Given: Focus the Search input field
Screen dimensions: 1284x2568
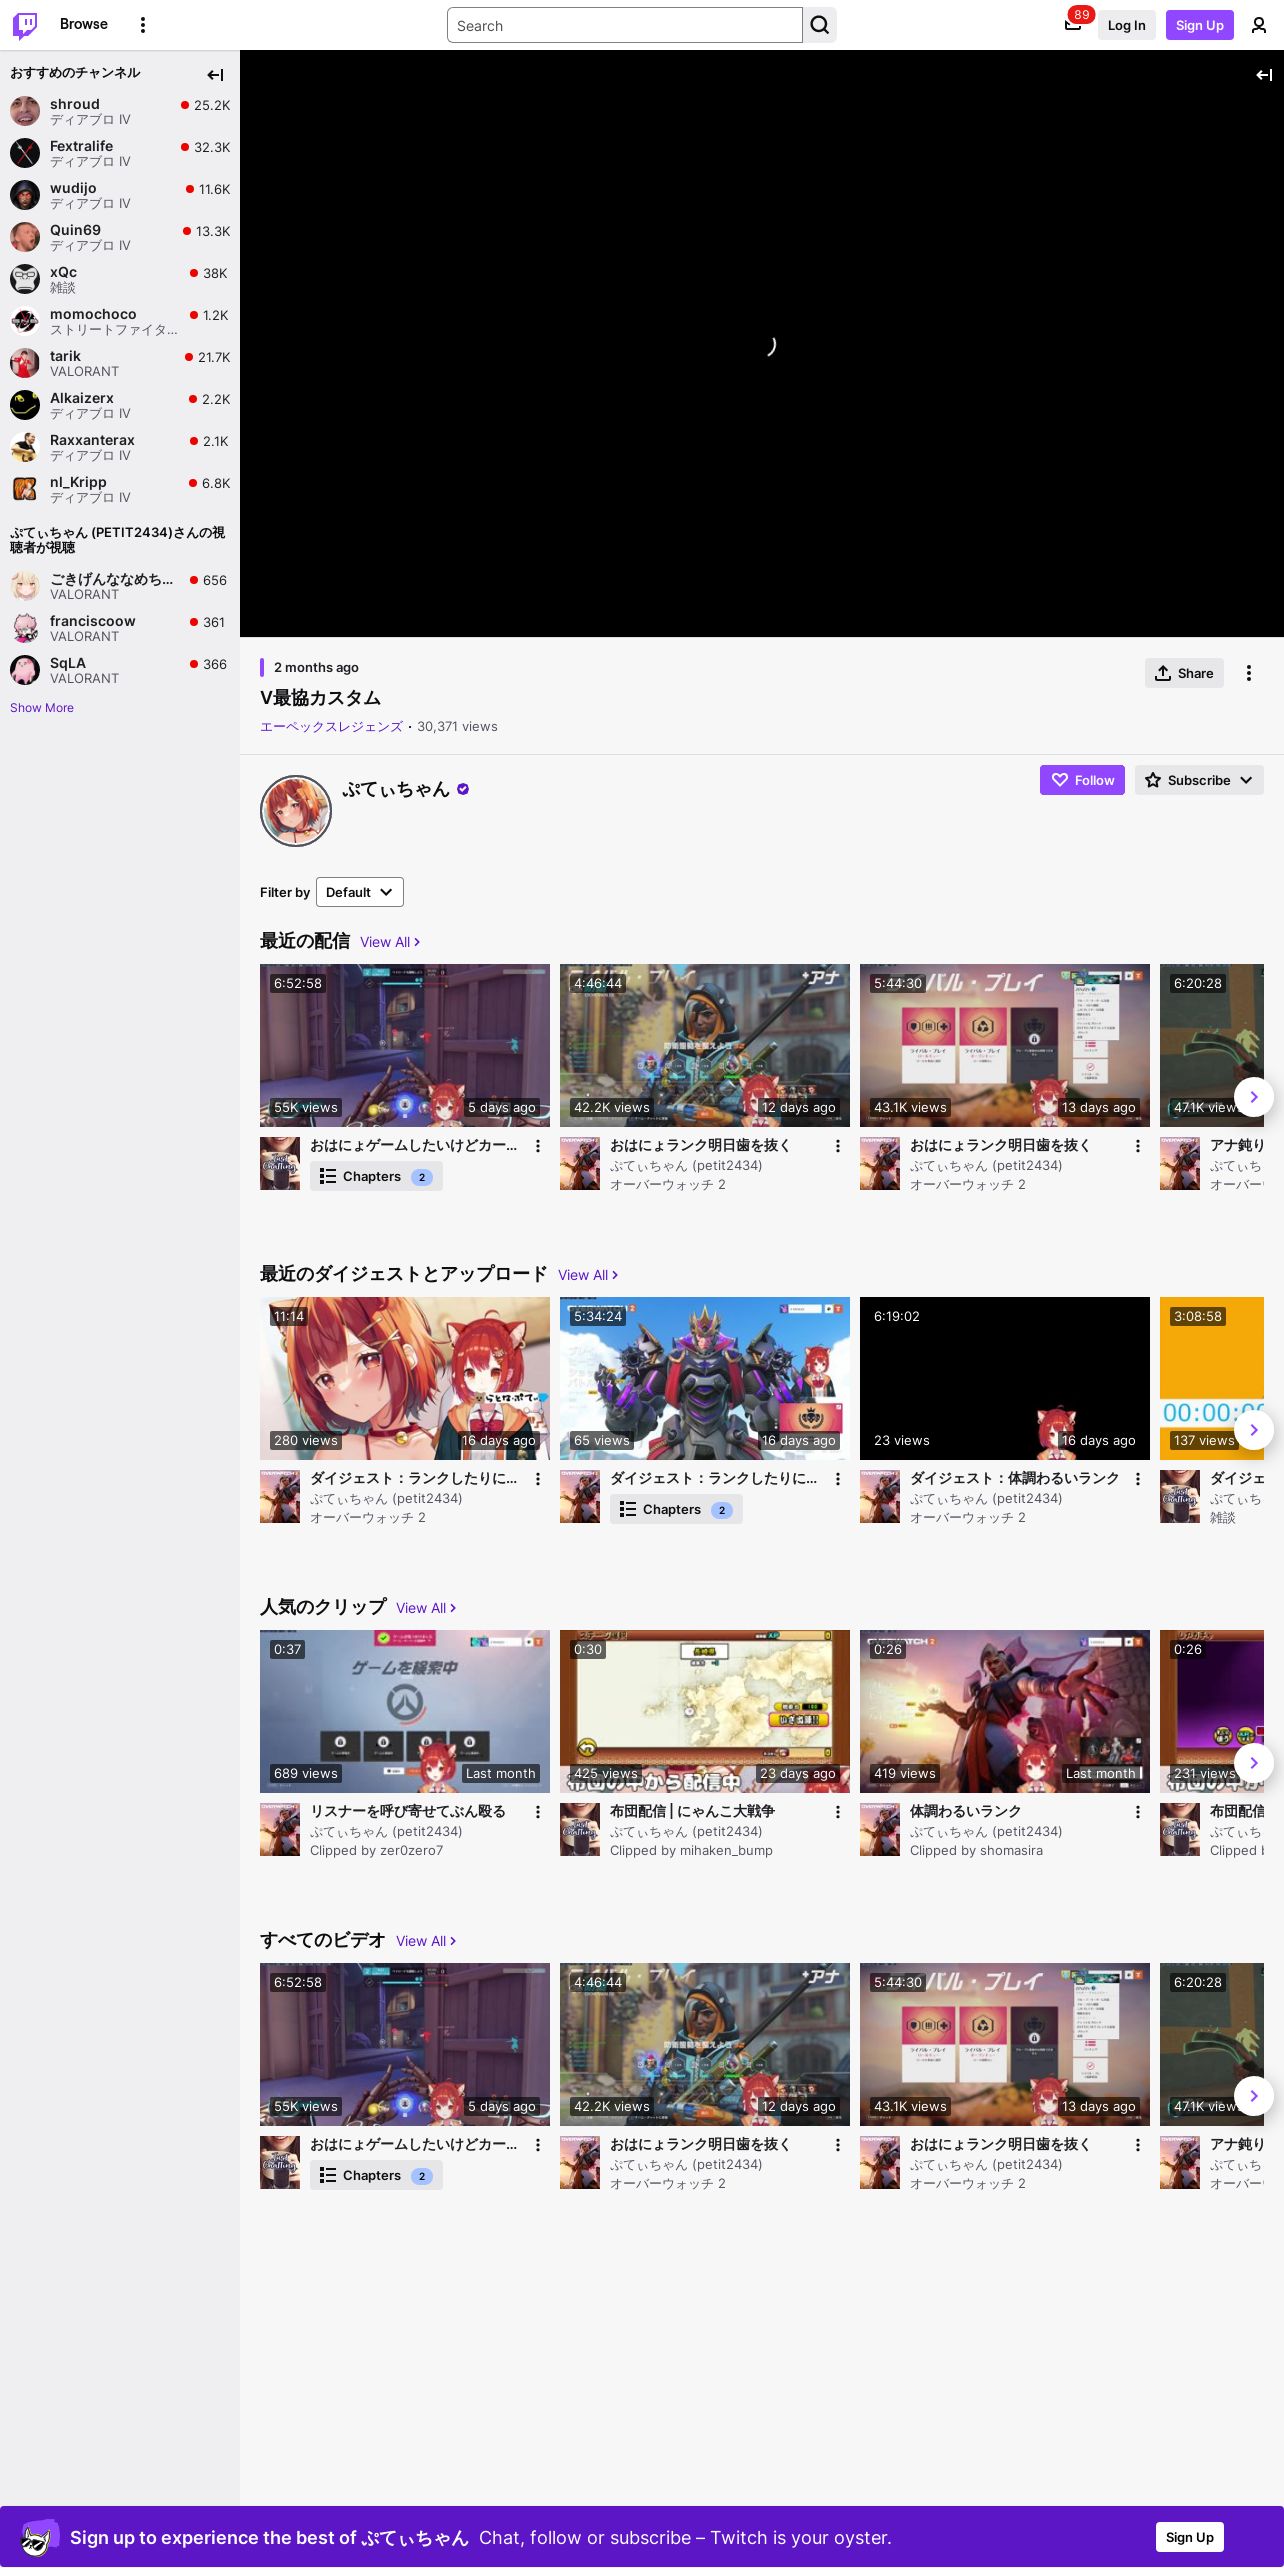Looking at the screenshot, I should [x=625, y=25].
